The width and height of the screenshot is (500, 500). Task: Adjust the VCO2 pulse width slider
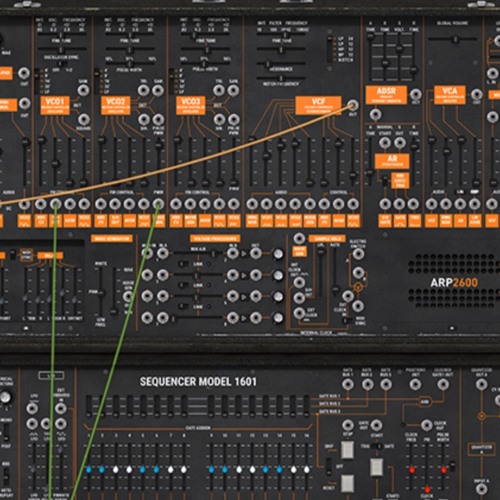(131, 63)
